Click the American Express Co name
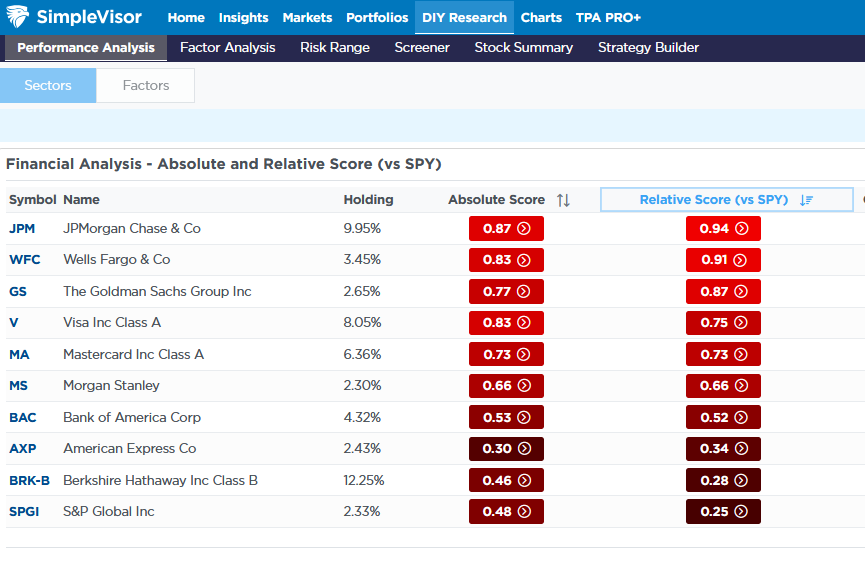Viewport: 865px width, 563px height. 130,448
